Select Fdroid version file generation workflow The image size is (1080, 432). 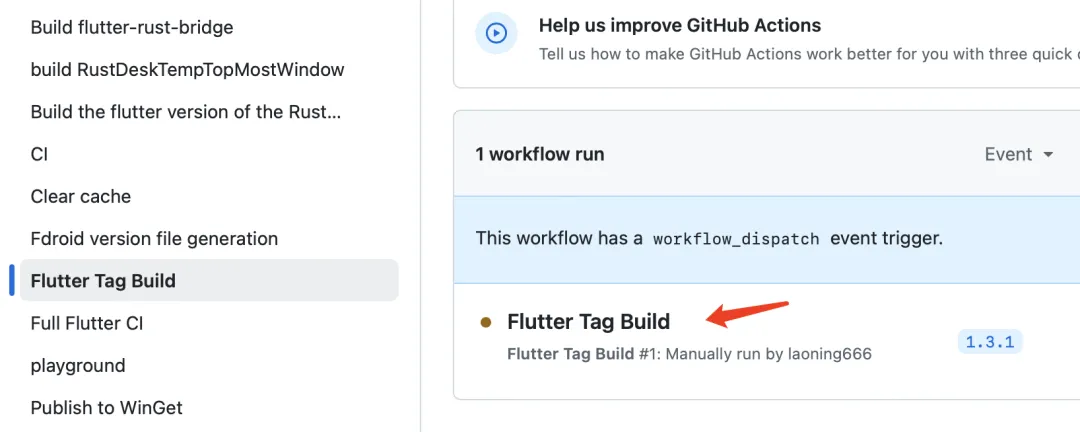[154, 239]
